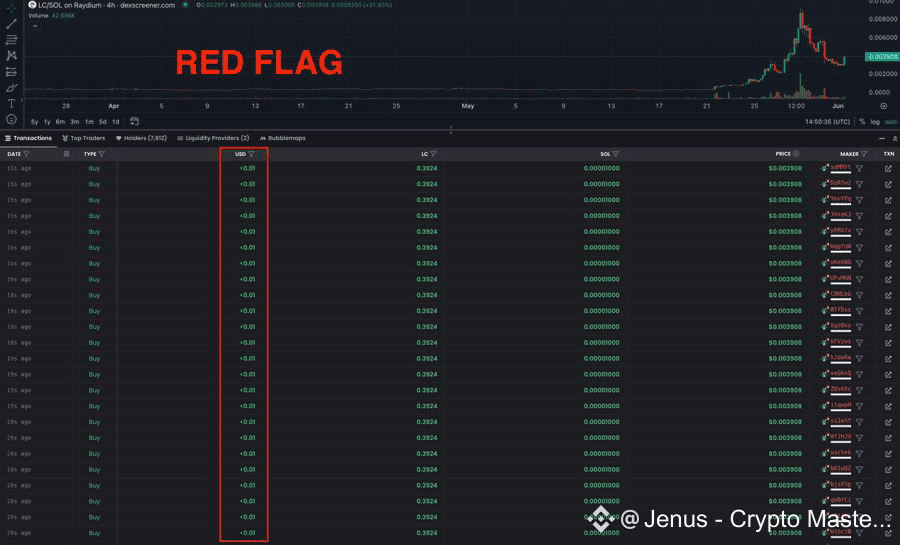
Task: Open transaction link for maker yPRX7x row
Action: click(888, 232)
